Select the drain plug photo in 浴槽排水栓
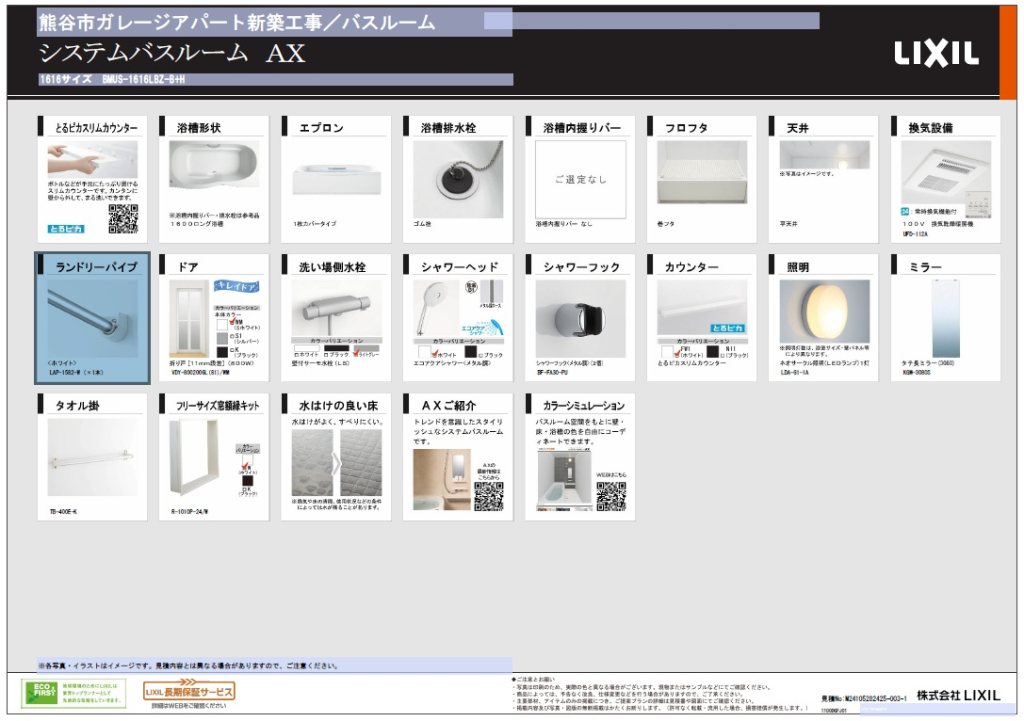Screen dimensions: 1024x721 click(x=458, y=179)
